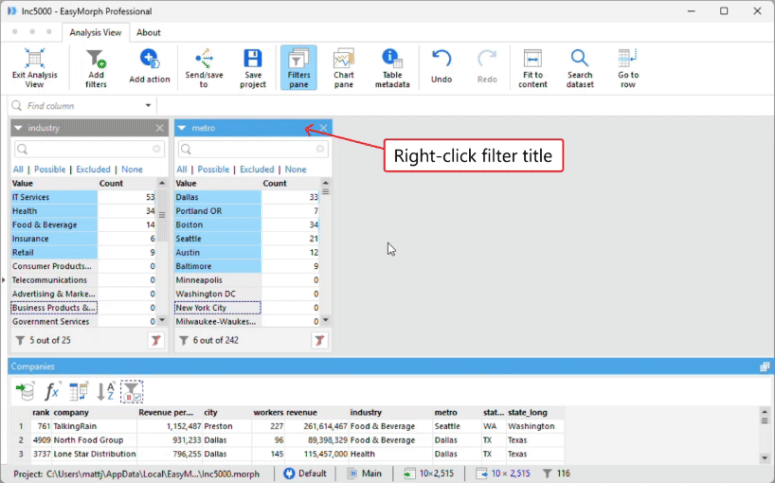
Task: Click the filter selection icon in Companies
Action: point(131,391)
